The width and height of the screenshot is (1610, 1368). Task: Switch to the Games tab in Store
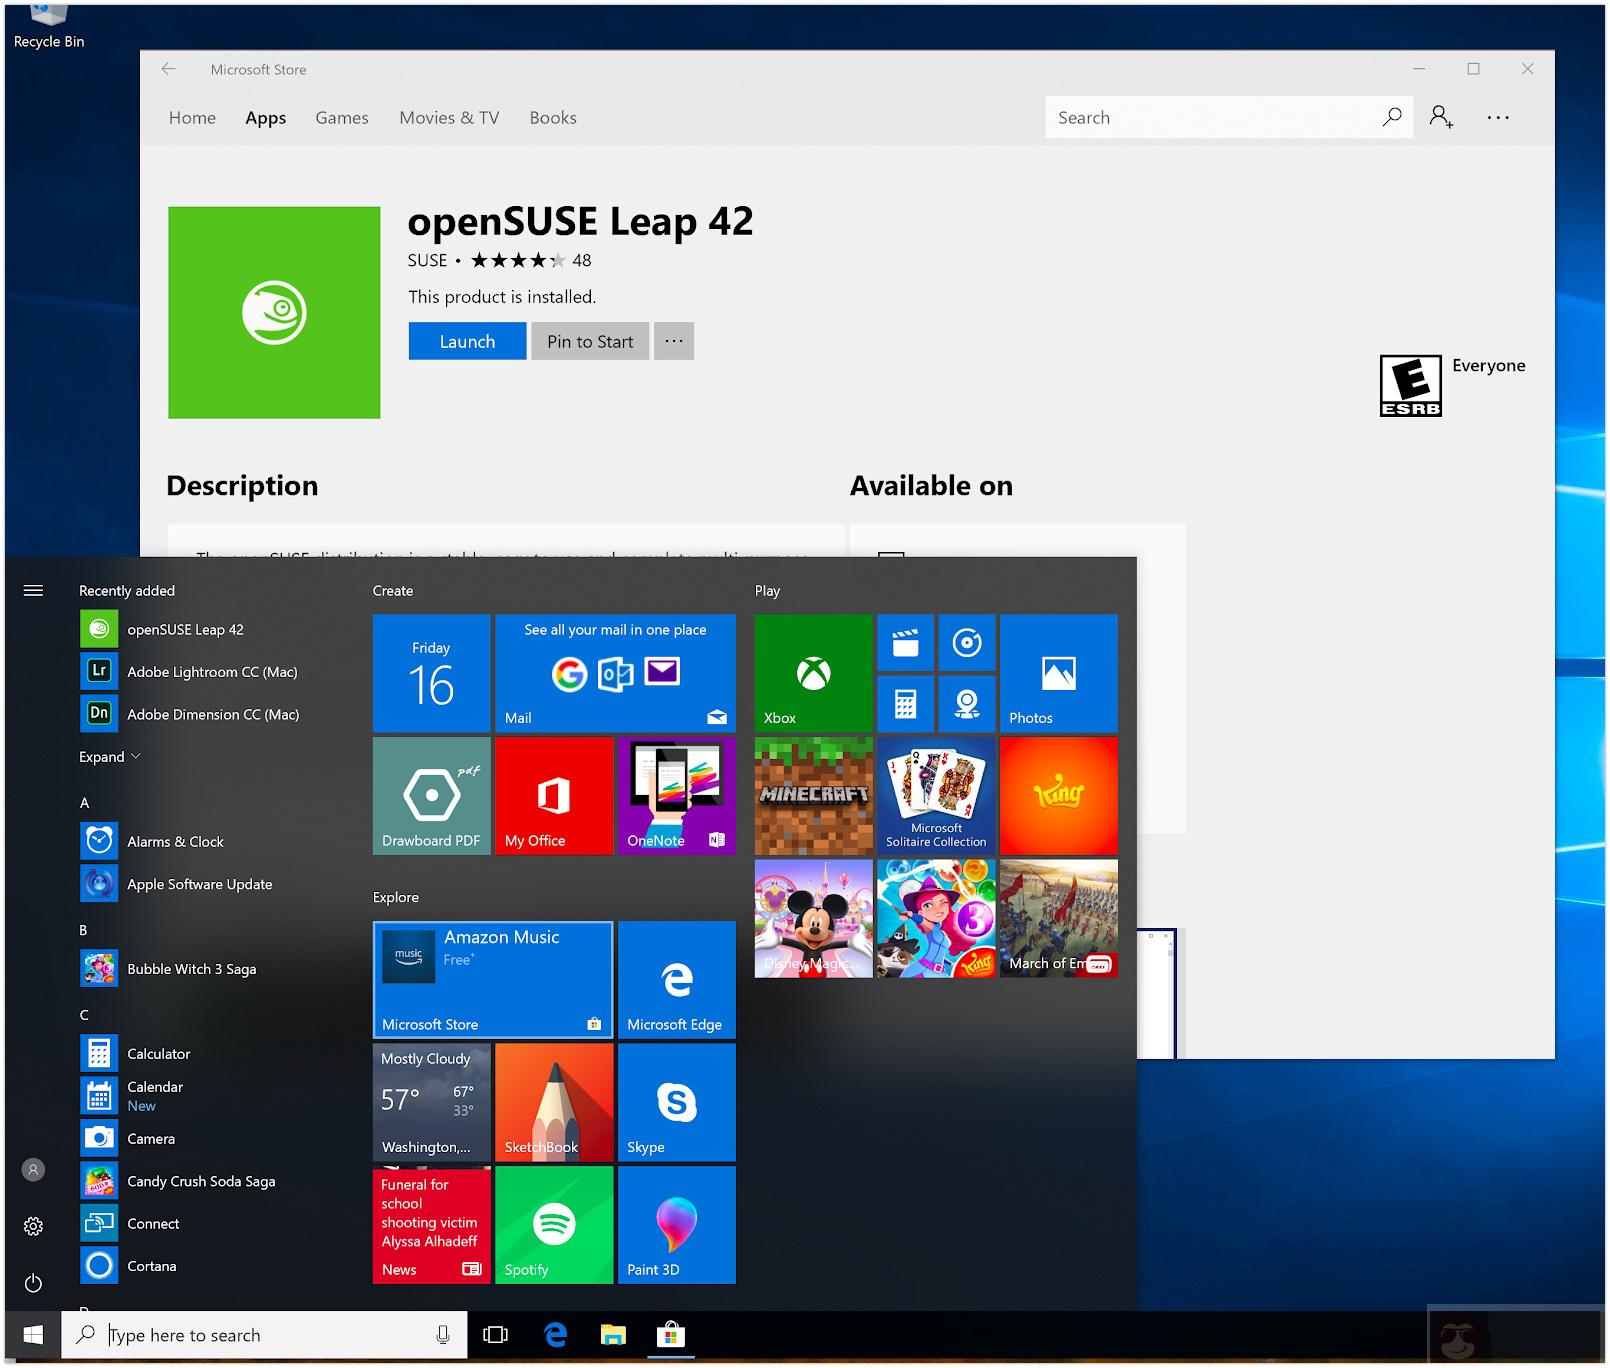(341, 117)
